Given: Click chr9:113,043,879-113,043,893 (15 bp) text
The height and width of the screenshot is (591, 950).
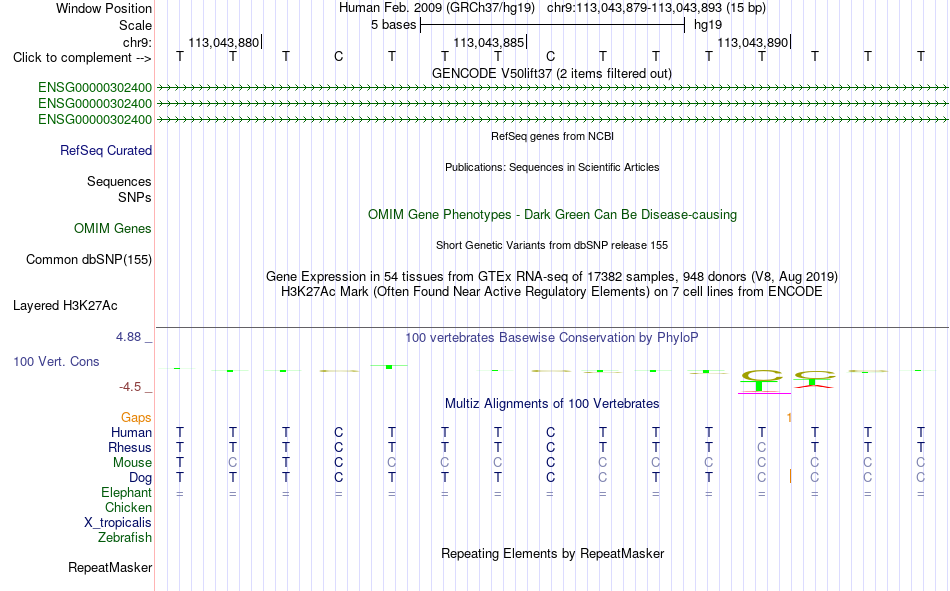Looking at the screenshot, I should (x=656, y=8).
